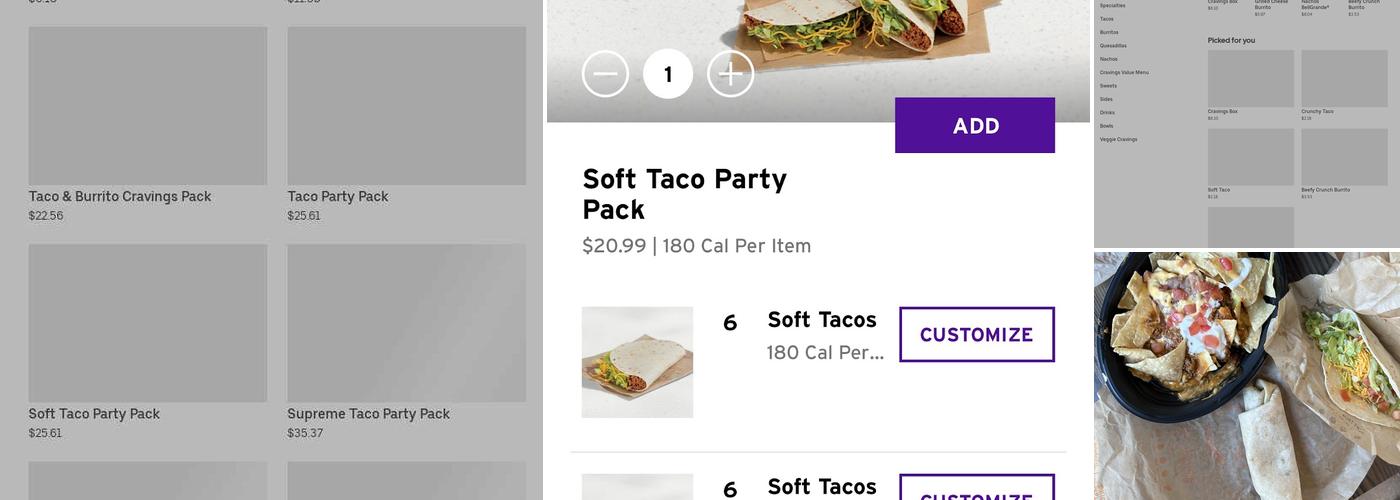Customize the first Soft Tacos item
The width and height of the screenshot is (1400, 500).
pyautogui.click(x=977, y=335)
